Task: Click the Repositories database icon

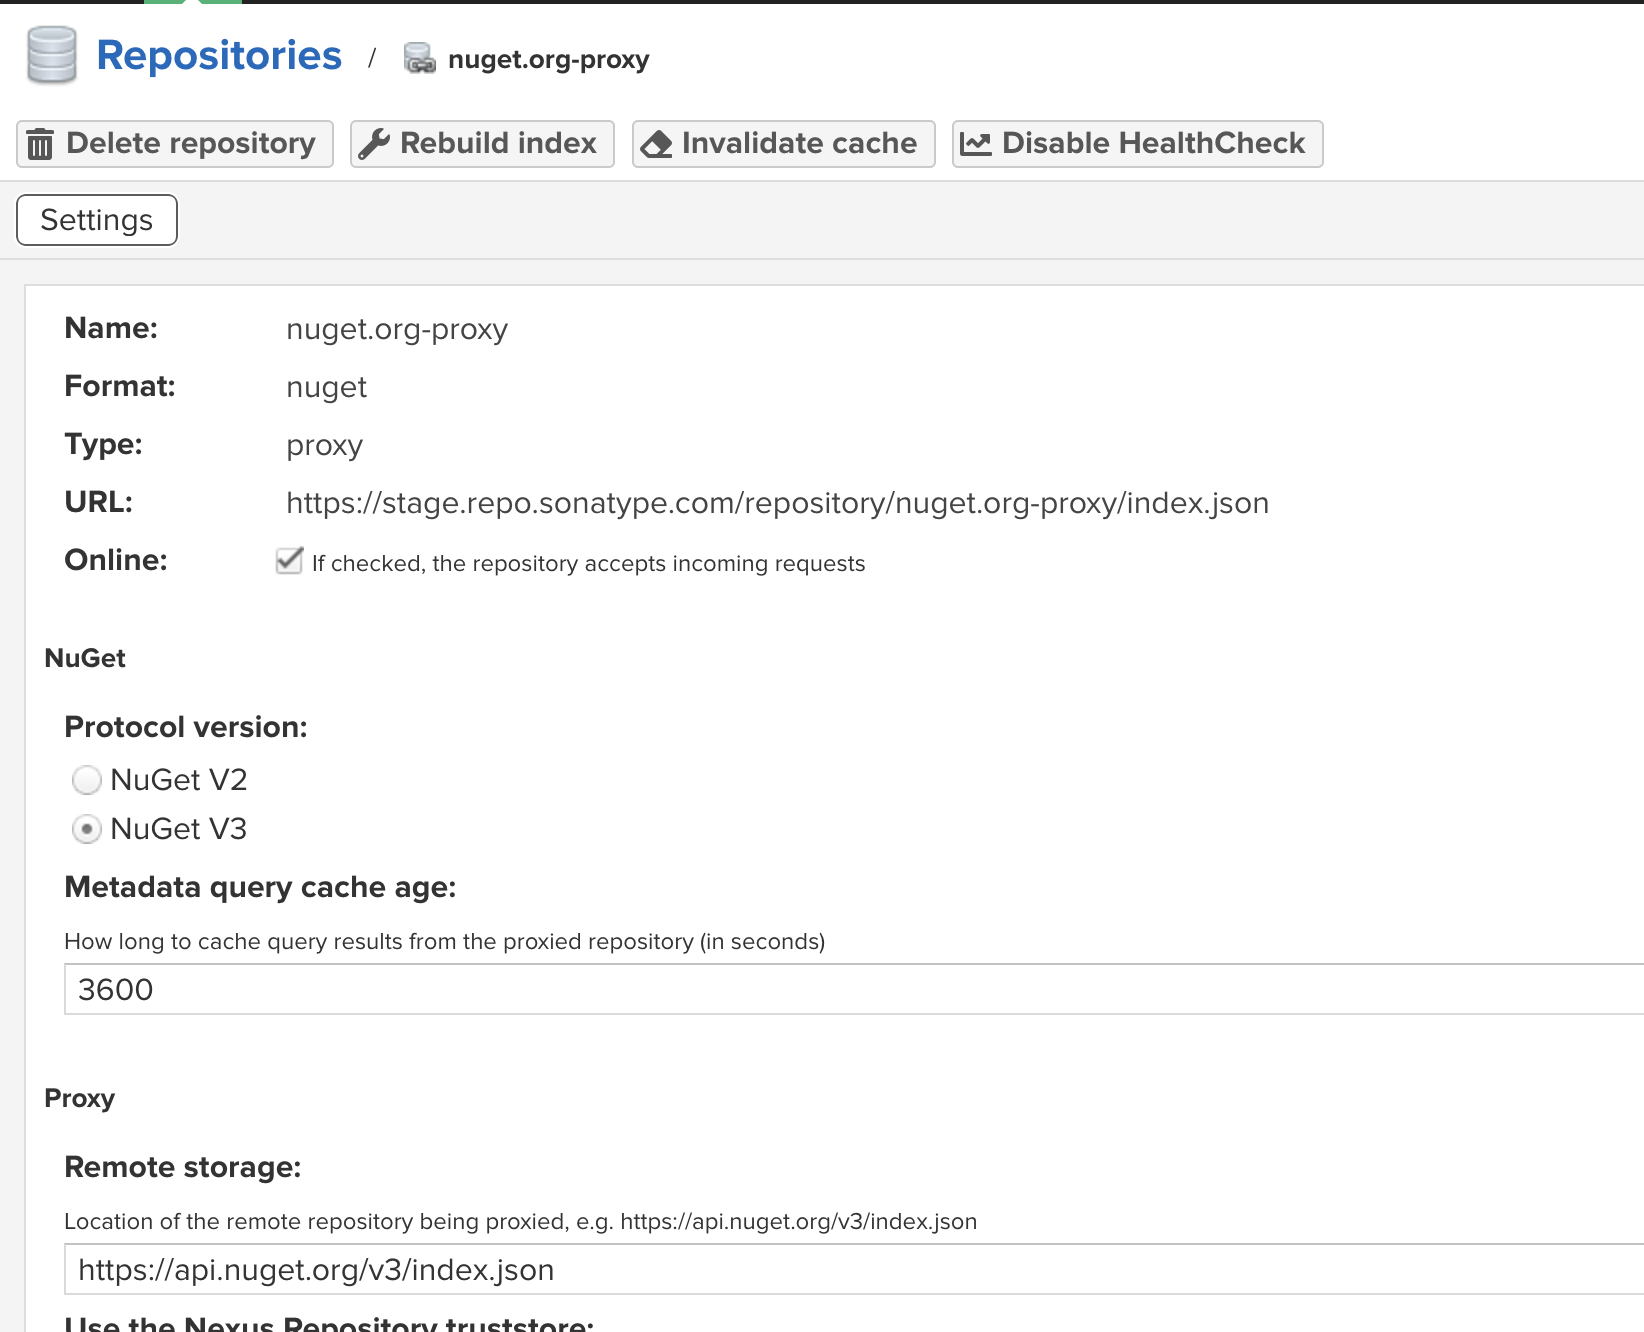Action: [52, 56]
